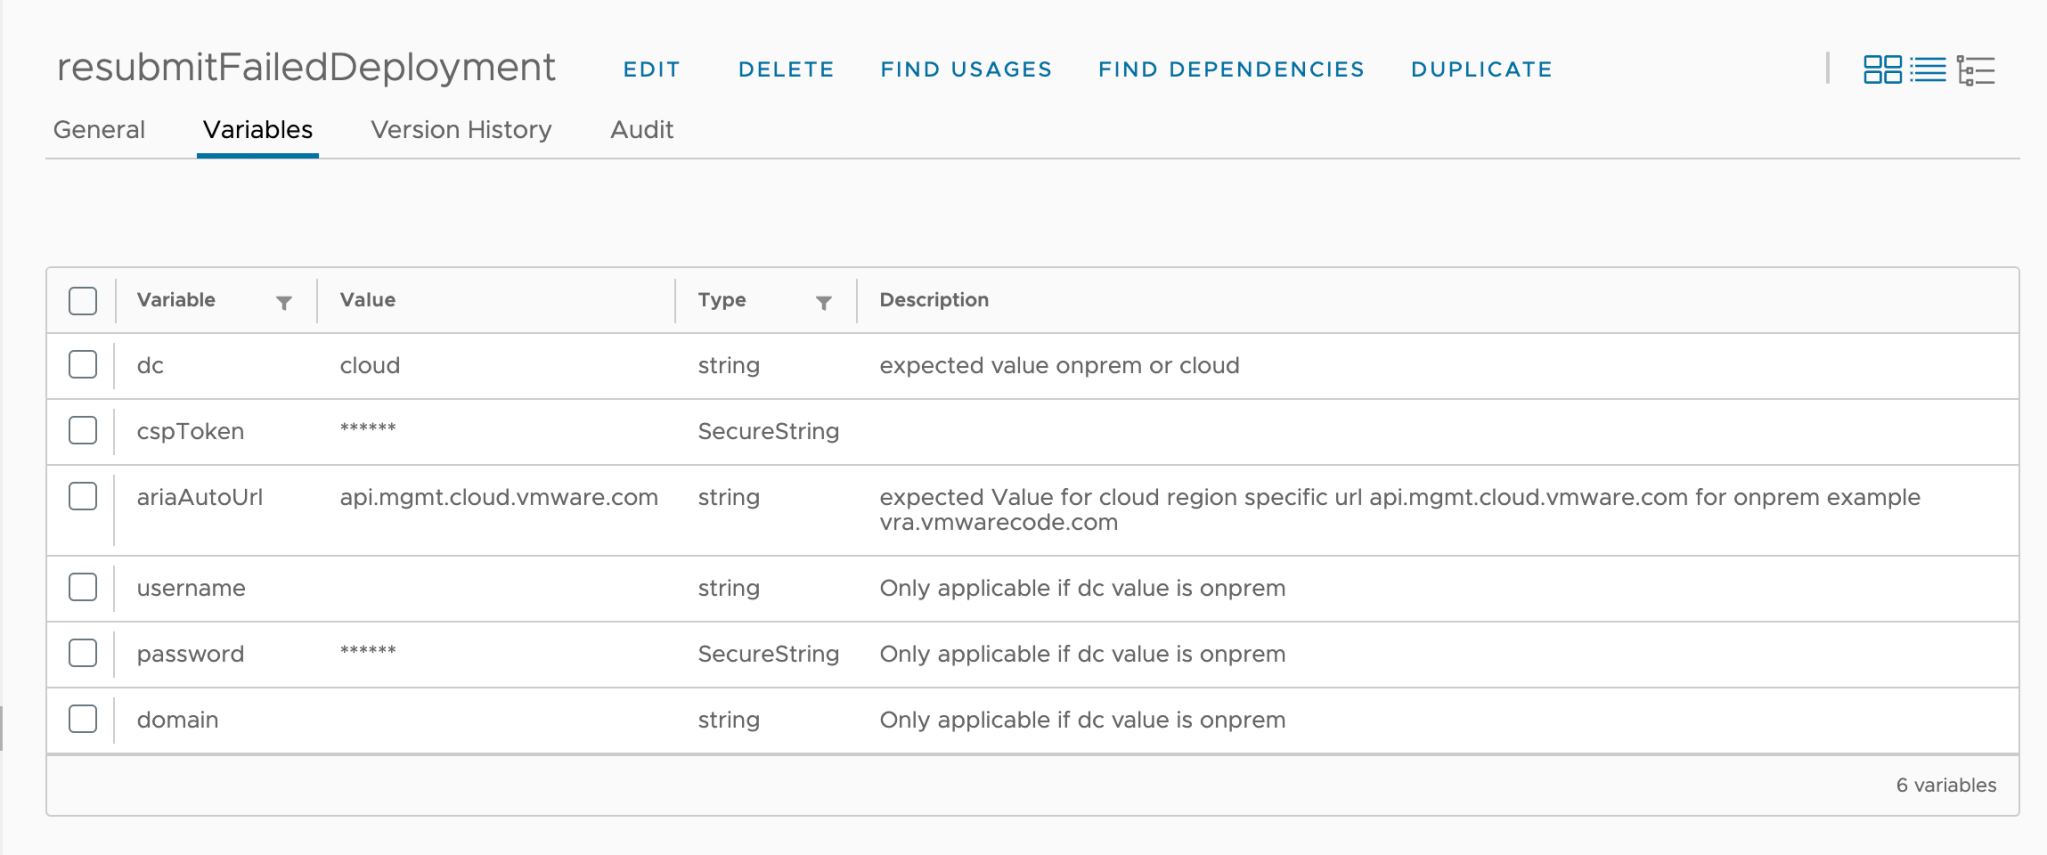Click the ariaAutoUrl description text
The width and height of the screenshot is (2047, 855).
tap(1400, 510)
